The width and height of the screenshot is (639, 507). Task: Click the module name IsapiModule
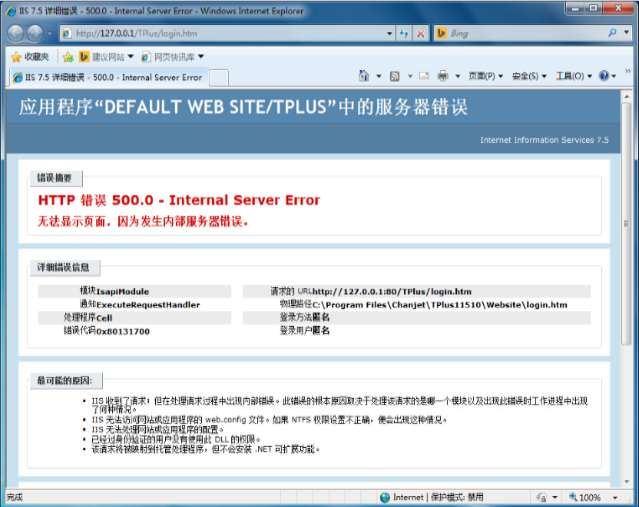[123, 291]
